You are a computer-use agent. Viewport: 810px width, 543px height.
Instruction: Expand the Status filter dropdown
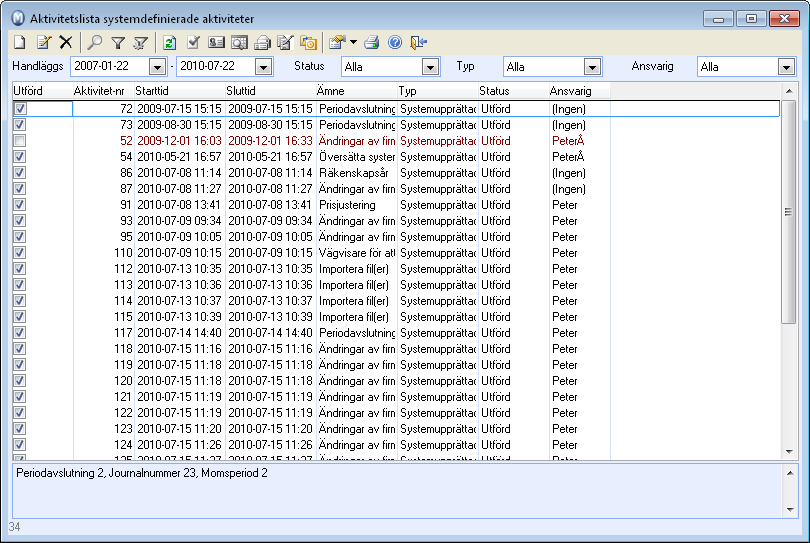tap(430, 67)
